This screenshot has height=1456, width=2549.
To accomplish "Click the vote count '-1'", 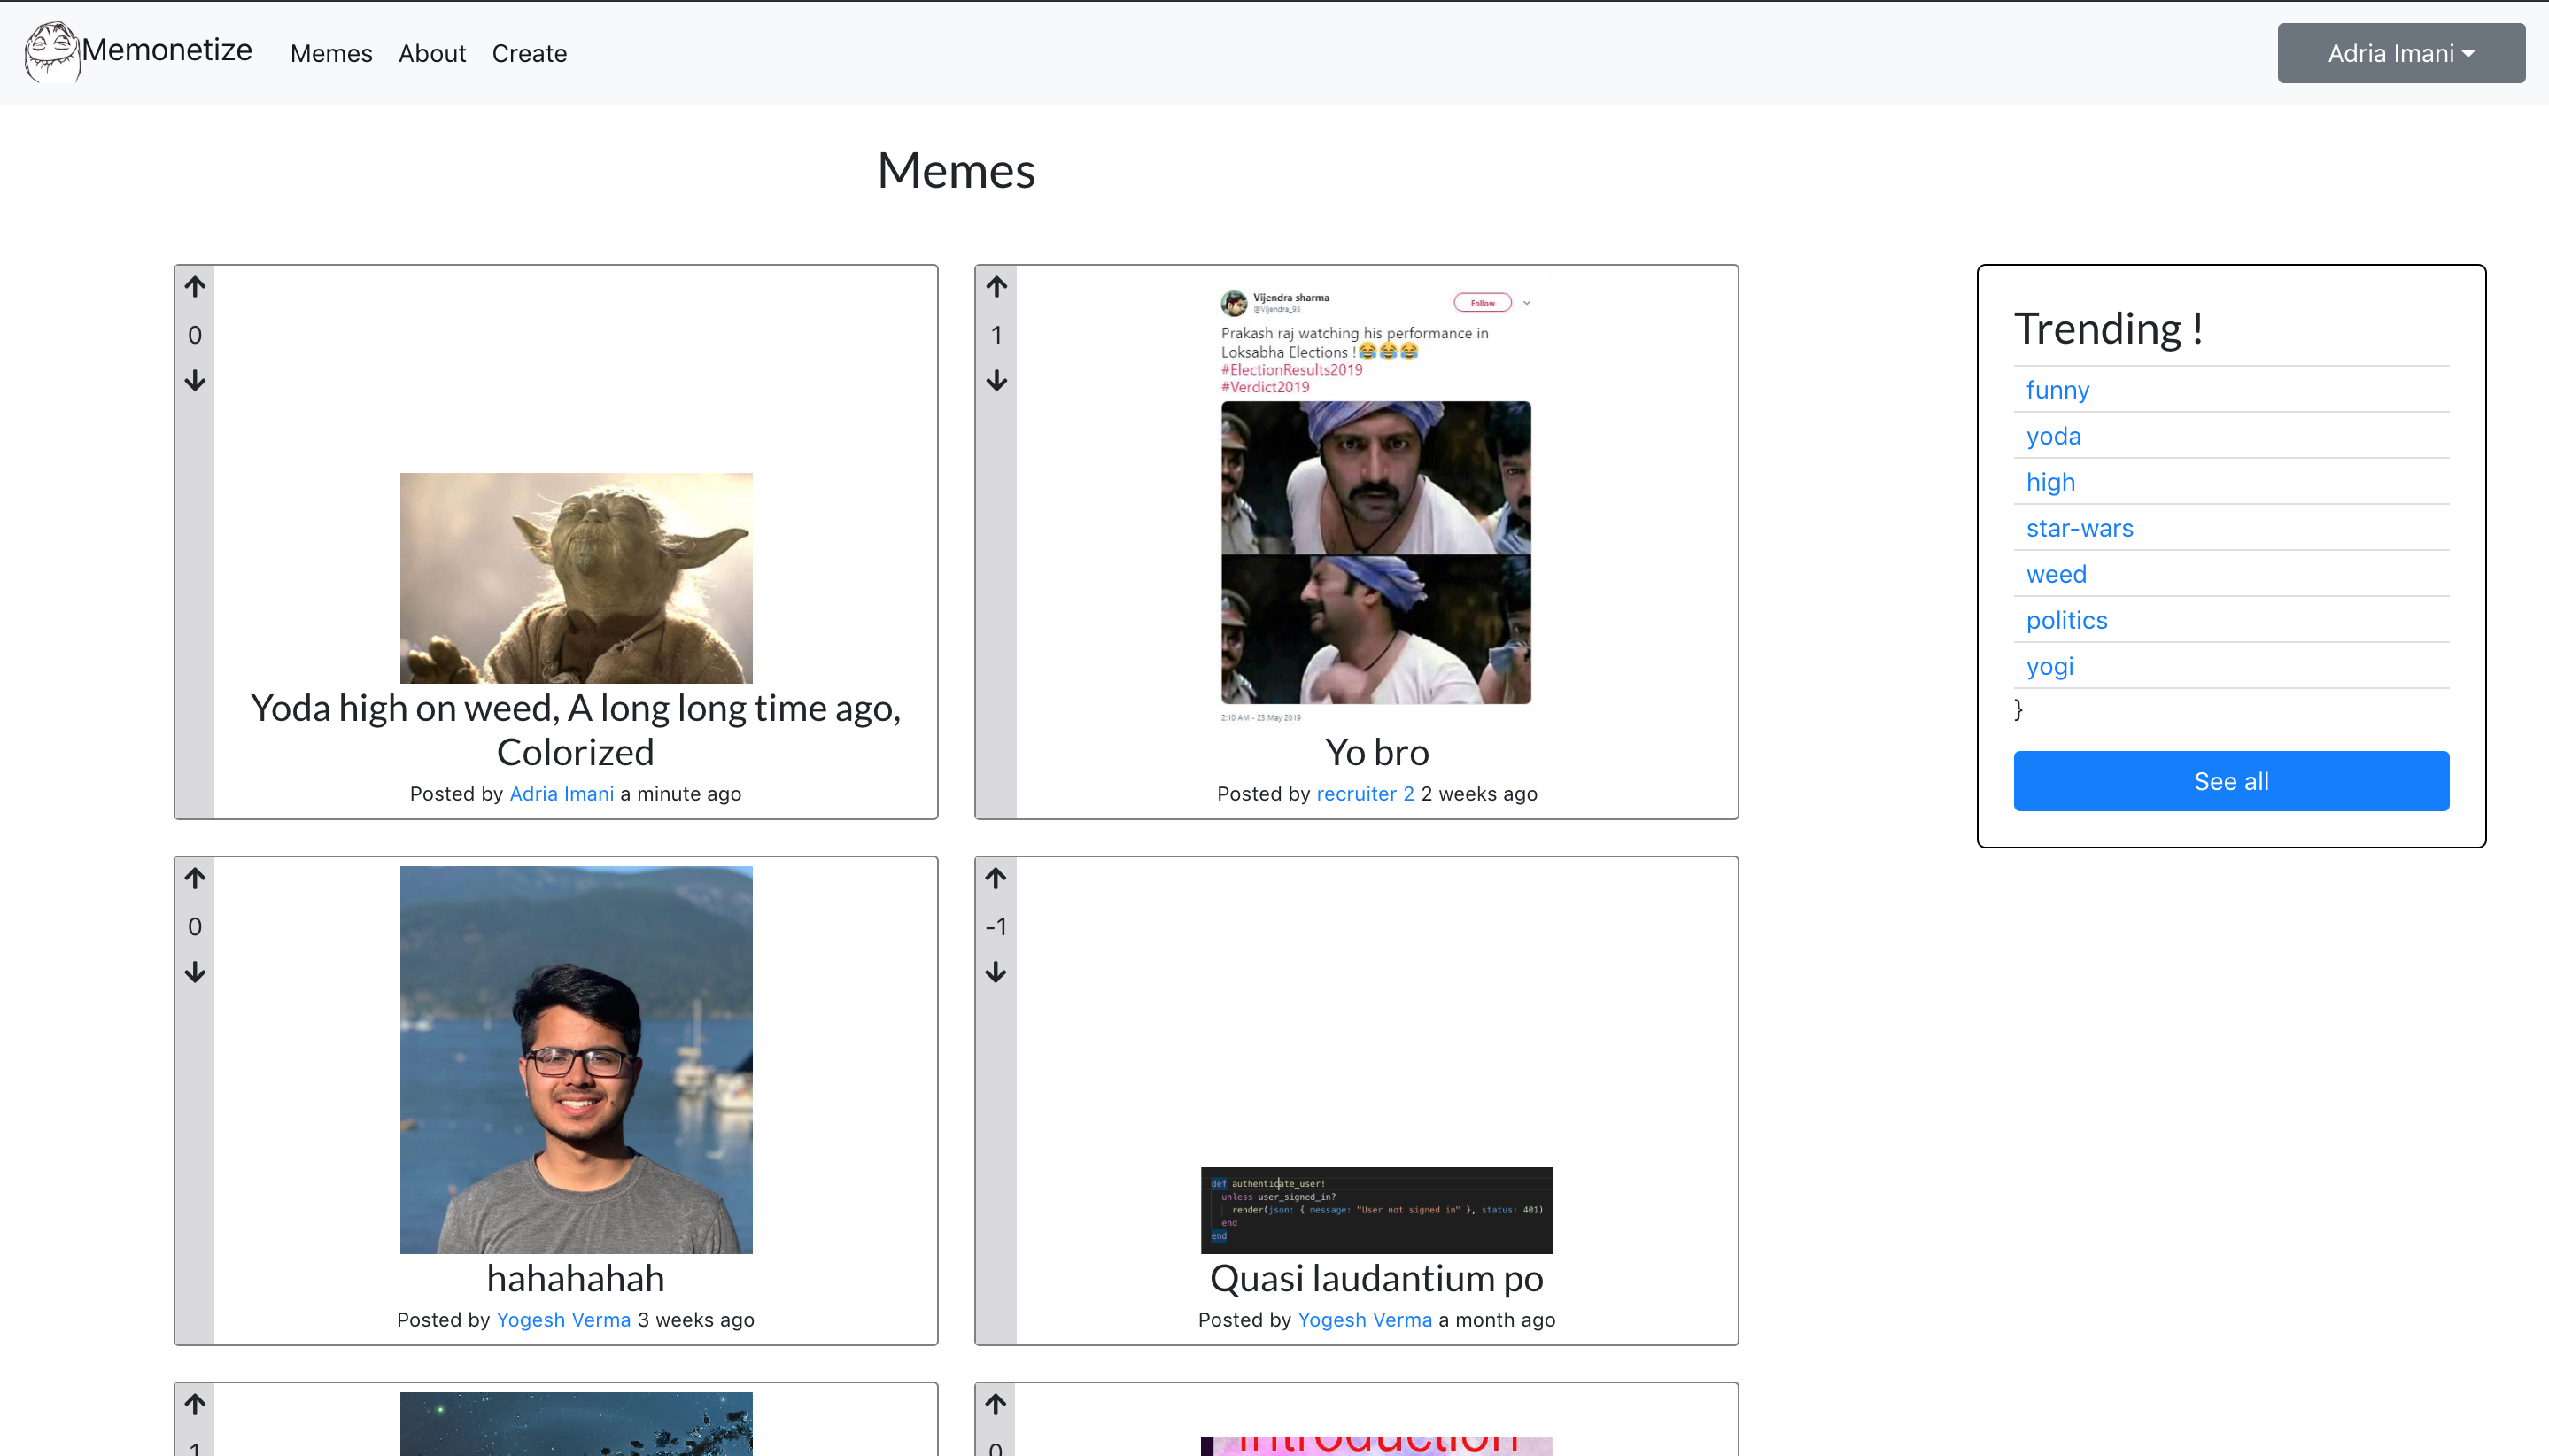I will 995,927.
